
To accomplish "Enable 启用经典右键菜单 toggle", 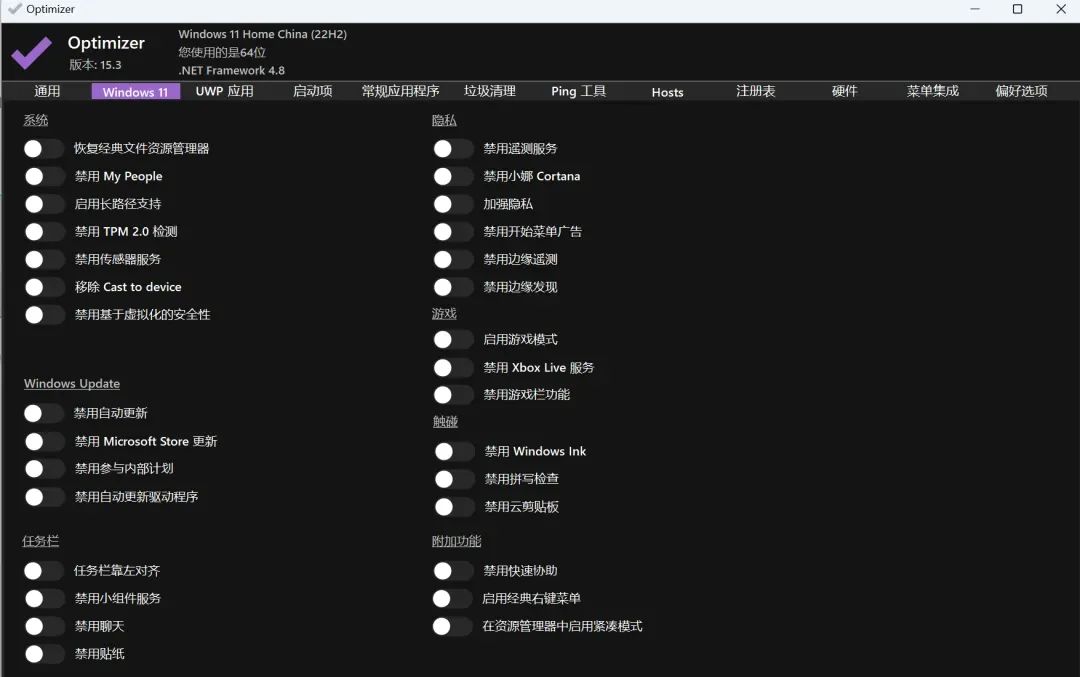I will point(452,598).
